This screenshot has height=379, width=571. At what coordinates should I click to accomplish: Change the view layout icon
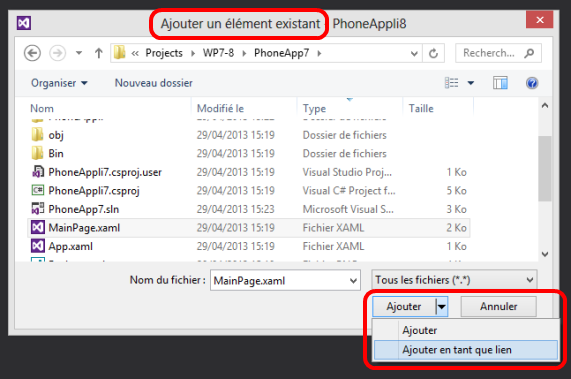click(452, 83)
